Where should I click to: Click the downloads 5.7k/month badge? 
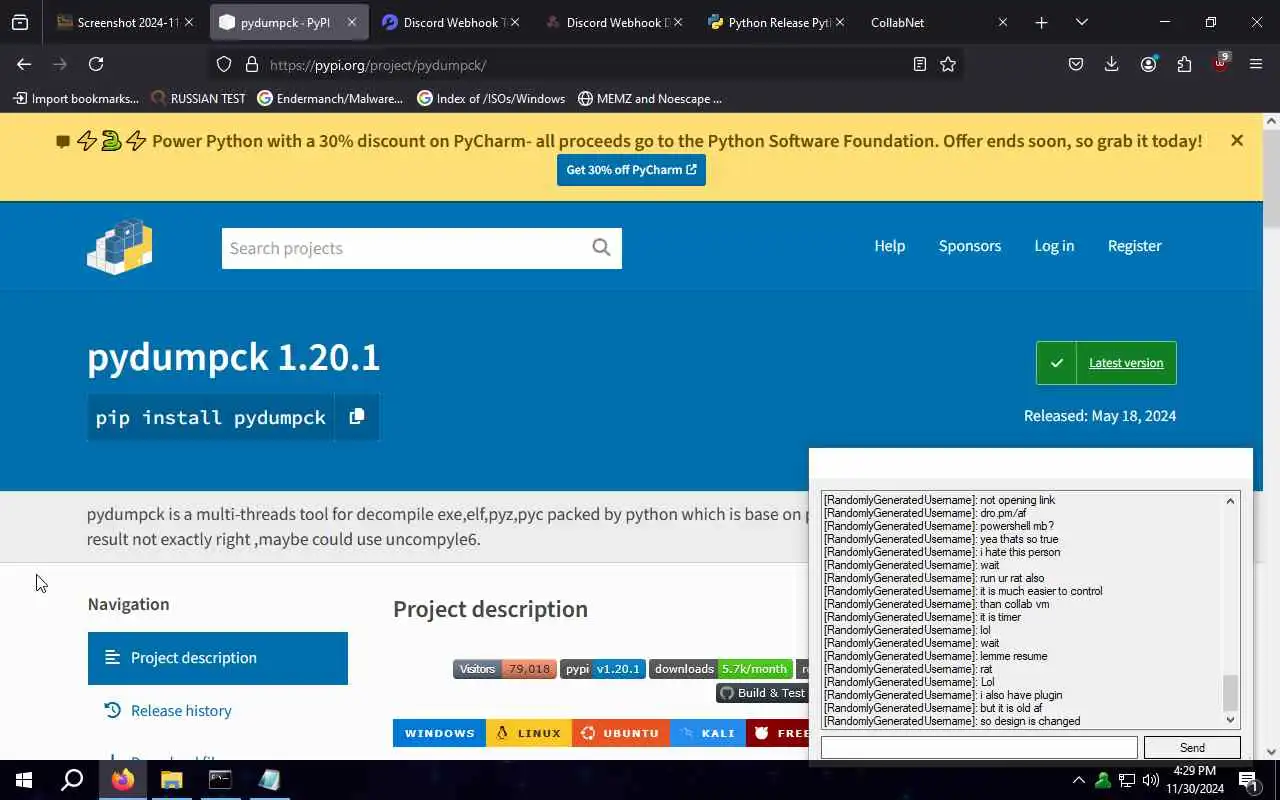point(721,669)
